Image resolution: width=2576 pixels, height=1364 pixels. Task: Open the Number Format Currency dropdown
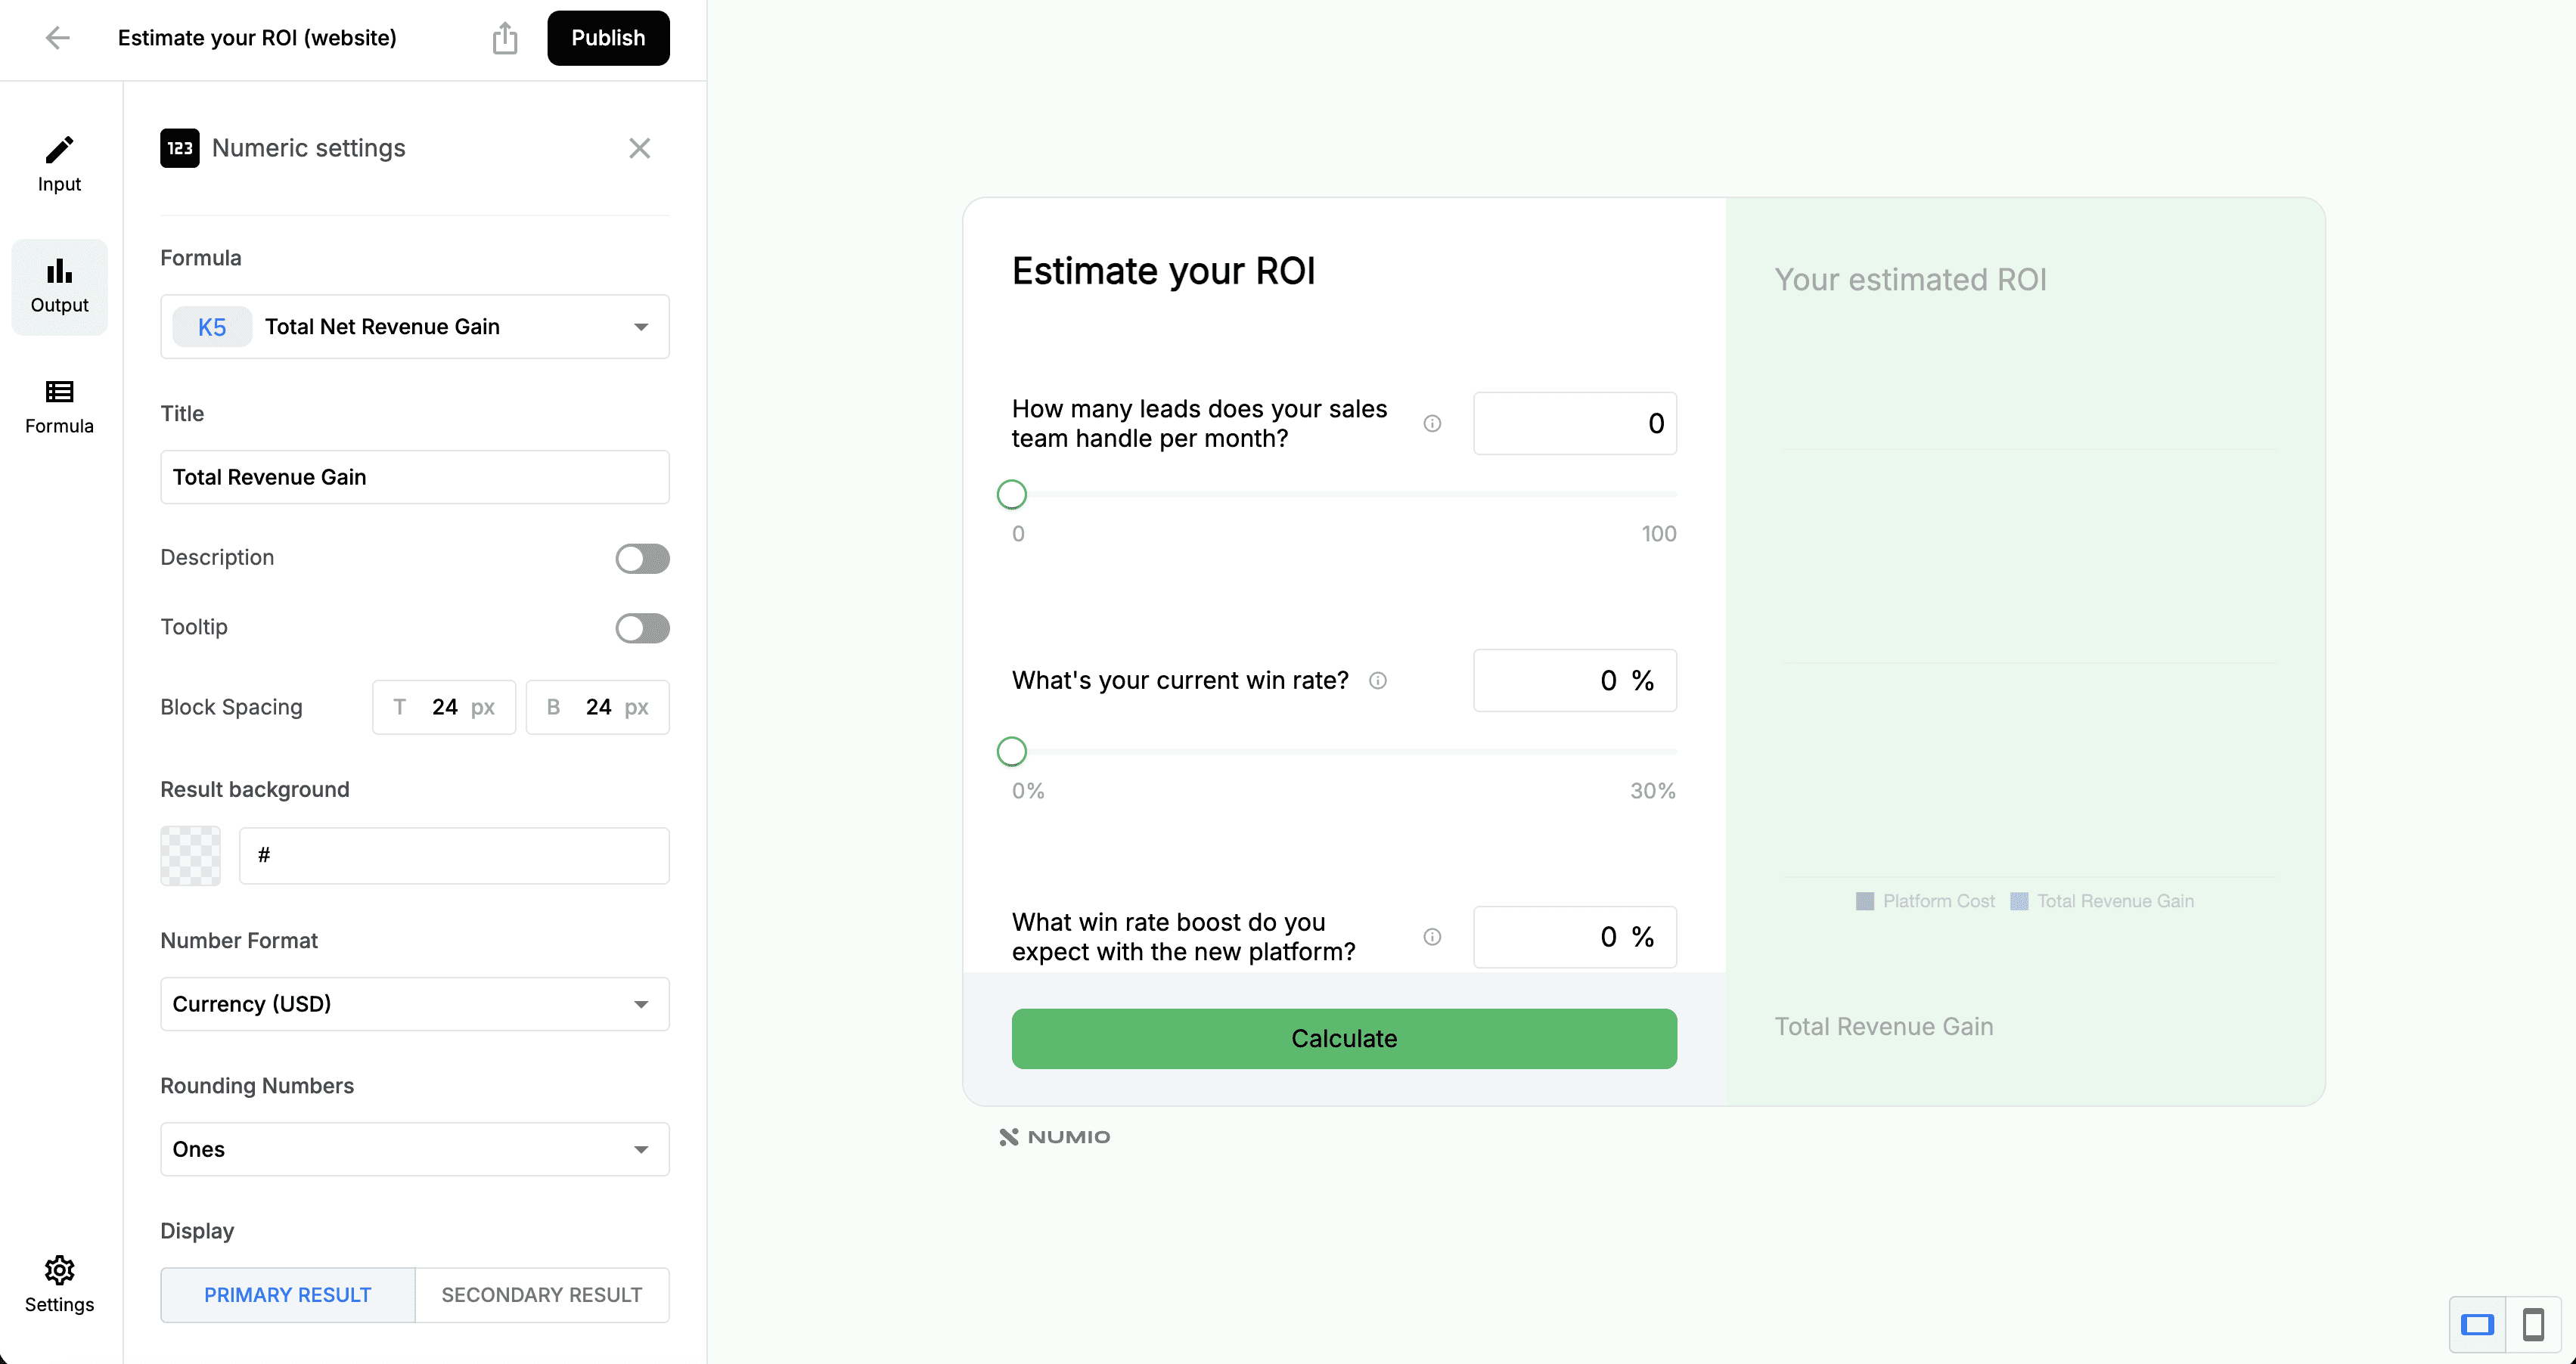(414, 1004)
